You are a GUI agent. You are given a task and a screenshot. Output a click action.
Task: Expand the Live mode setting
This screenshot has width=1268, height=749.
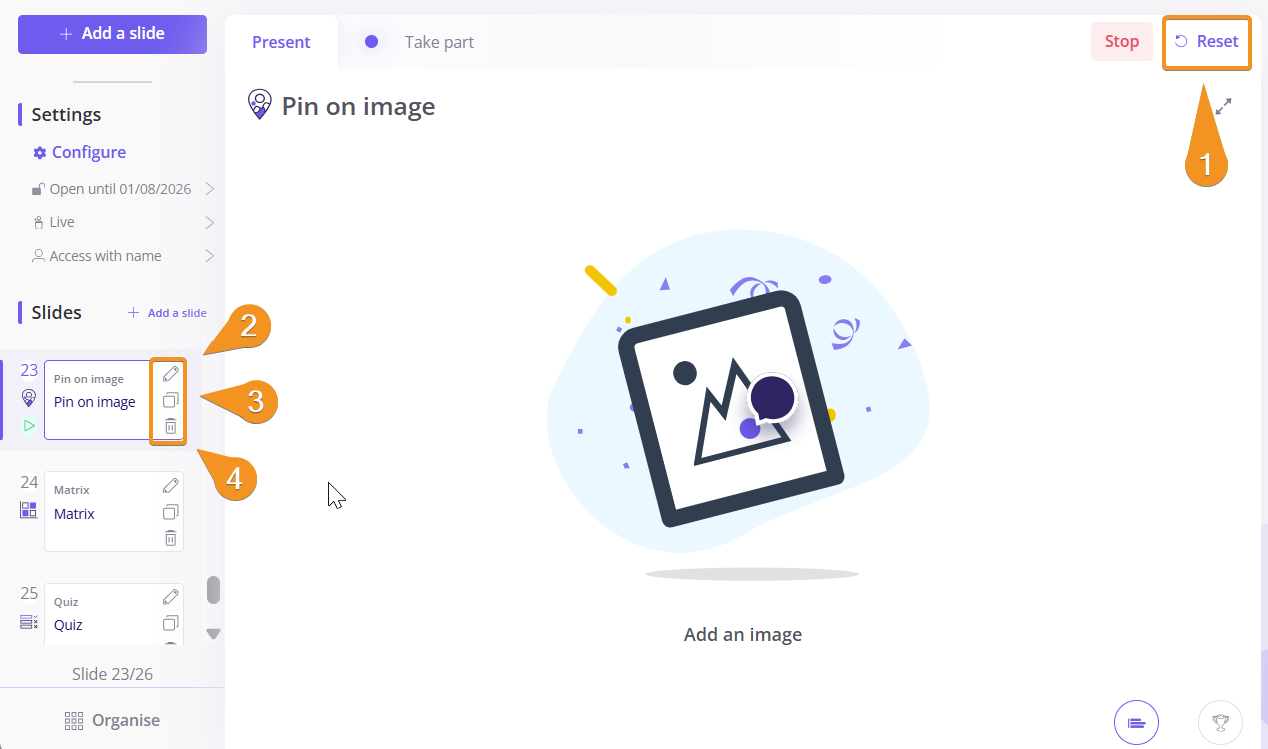209,222
